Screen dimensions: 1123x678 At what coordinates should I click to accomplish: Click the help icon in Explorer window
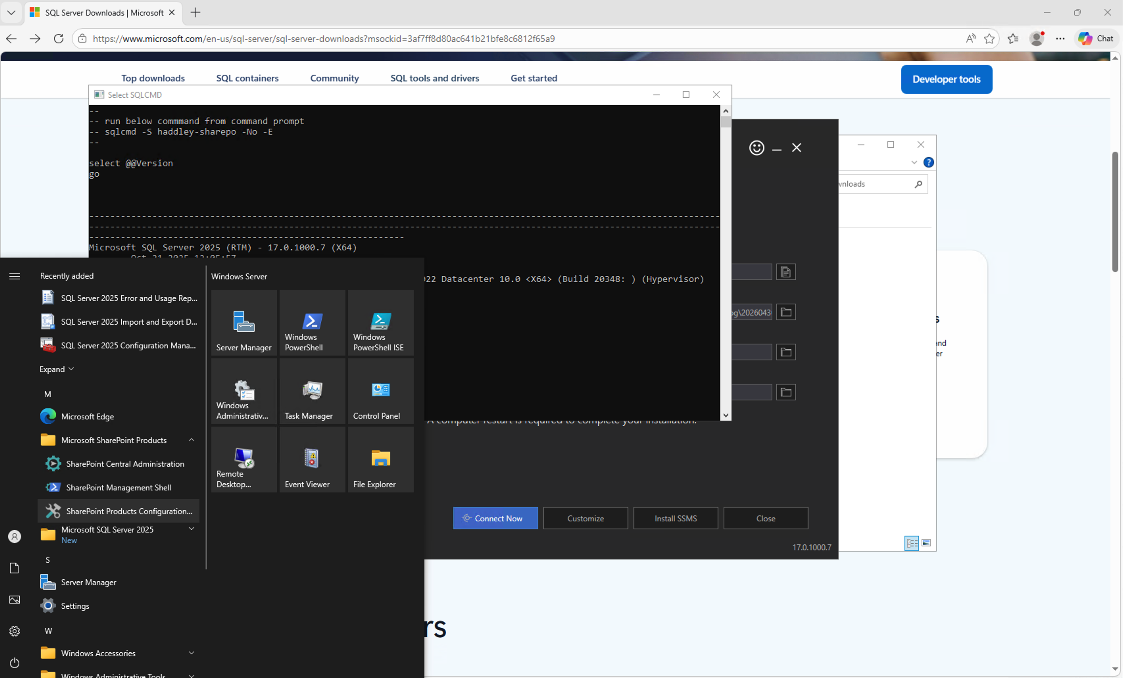[x=928, y=163]
